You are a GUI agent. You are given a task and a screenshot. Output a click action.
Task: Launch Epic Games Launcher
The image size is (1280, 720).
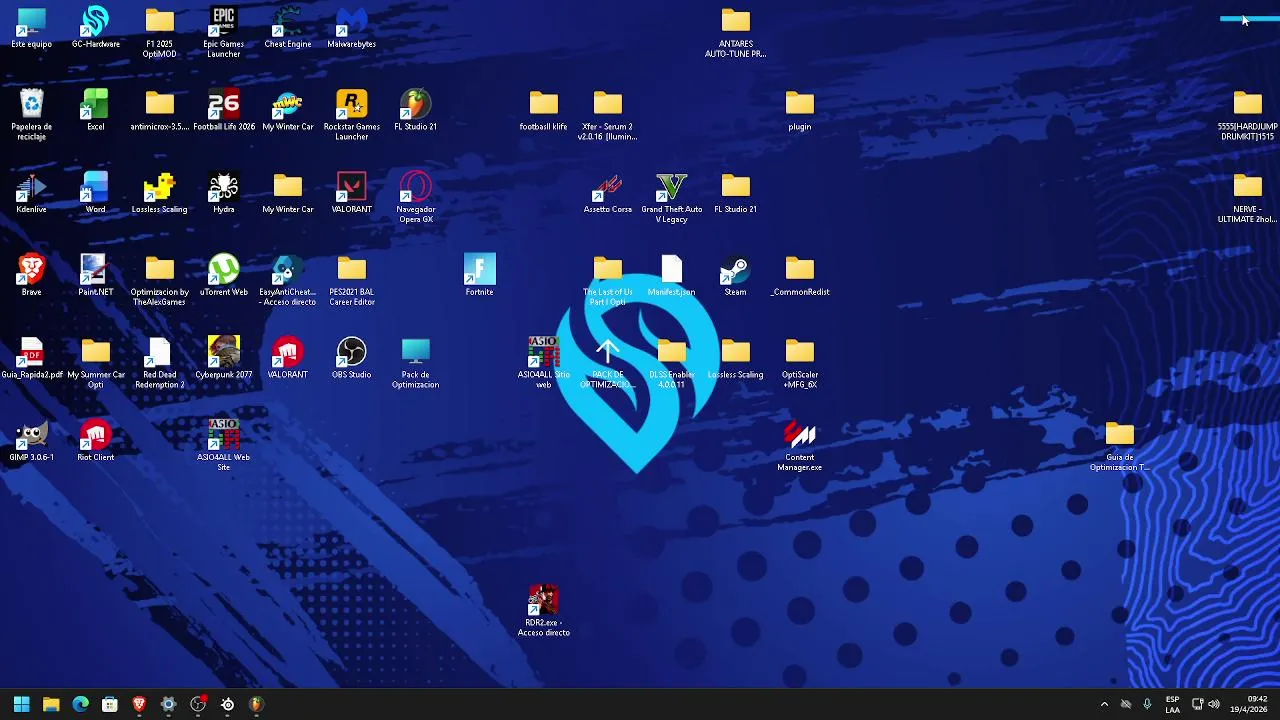point(223,32)
